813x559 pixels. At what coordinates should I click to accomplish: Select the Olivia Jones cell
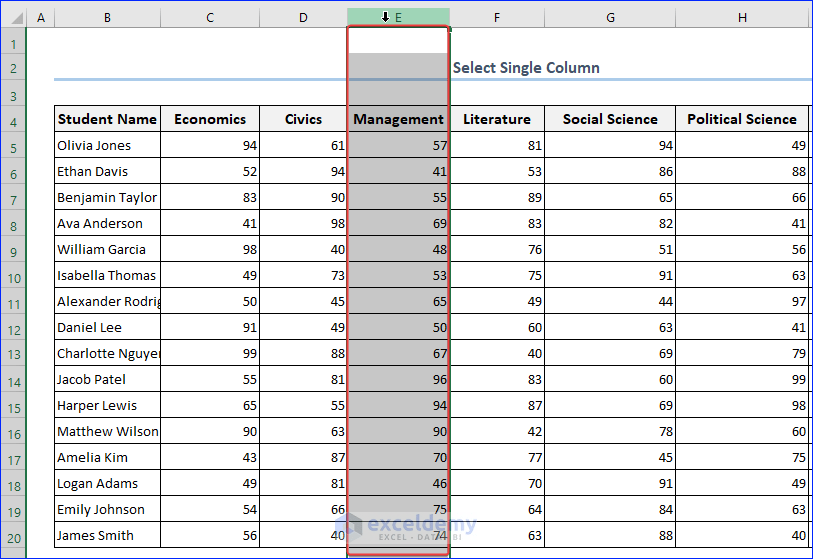pyautogui.click(x=107, y=145)
